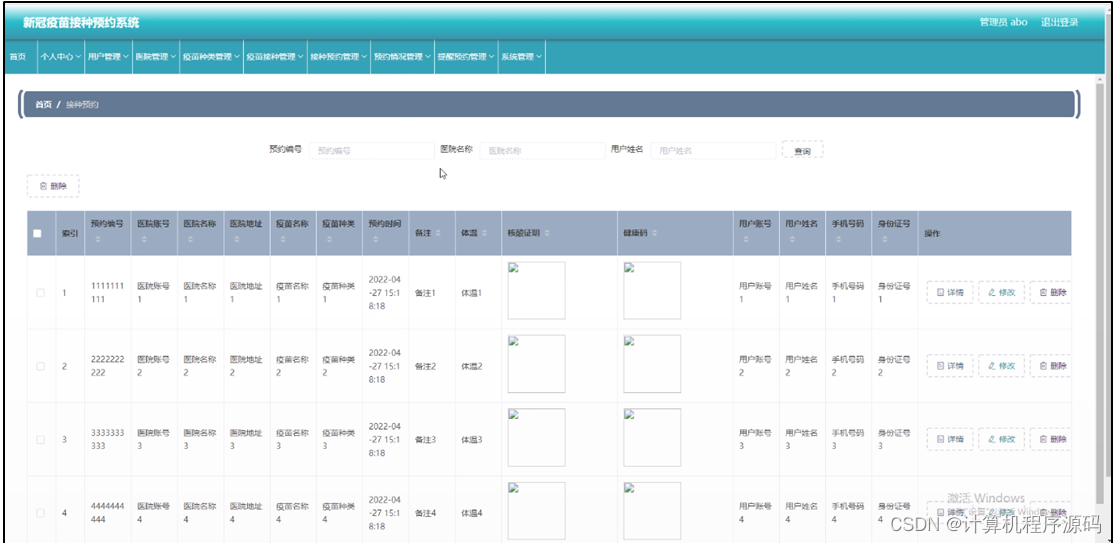
Task: Open 详情 for row 2
Action: point(949,366)
